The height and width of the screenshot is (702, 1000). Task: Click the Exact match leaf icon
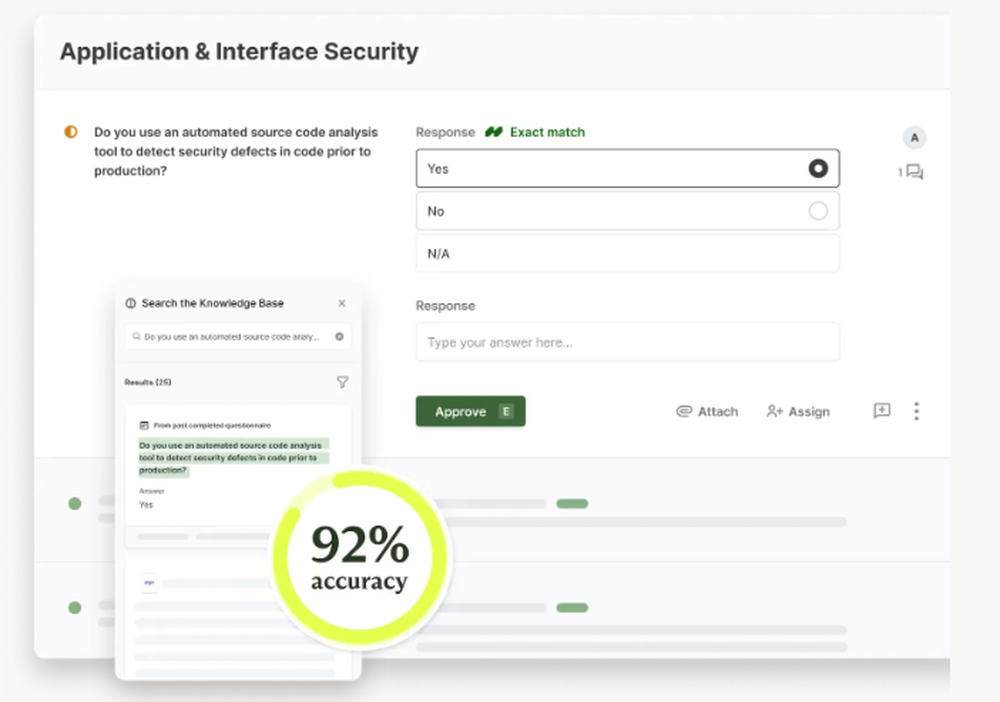coord(494,132)
